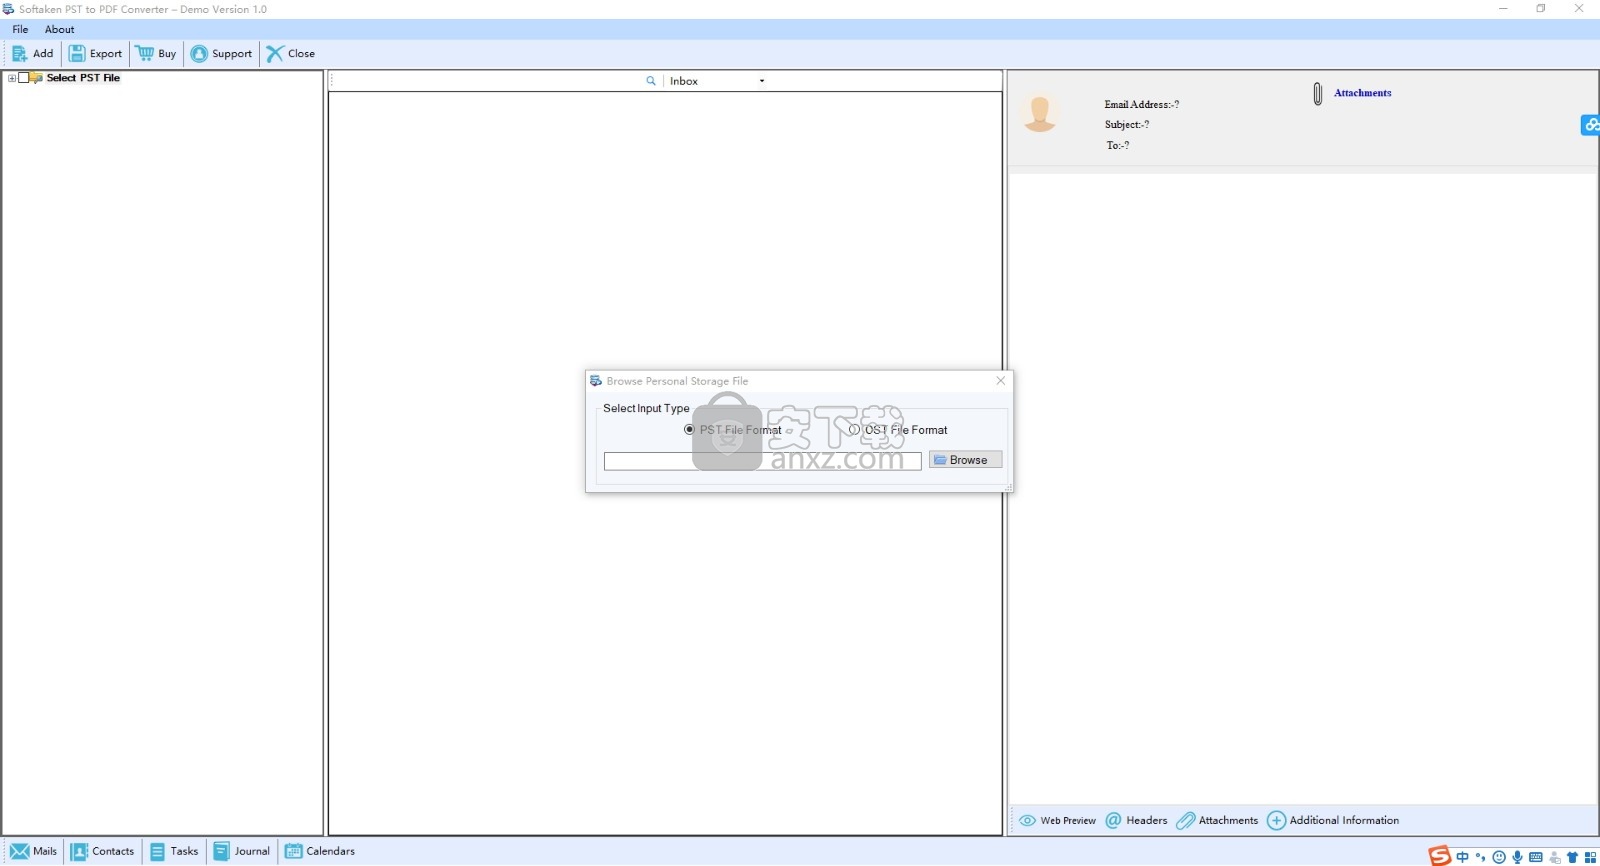Click the Sogou input method S icon
The image size is (1600, 866).
1439,856
